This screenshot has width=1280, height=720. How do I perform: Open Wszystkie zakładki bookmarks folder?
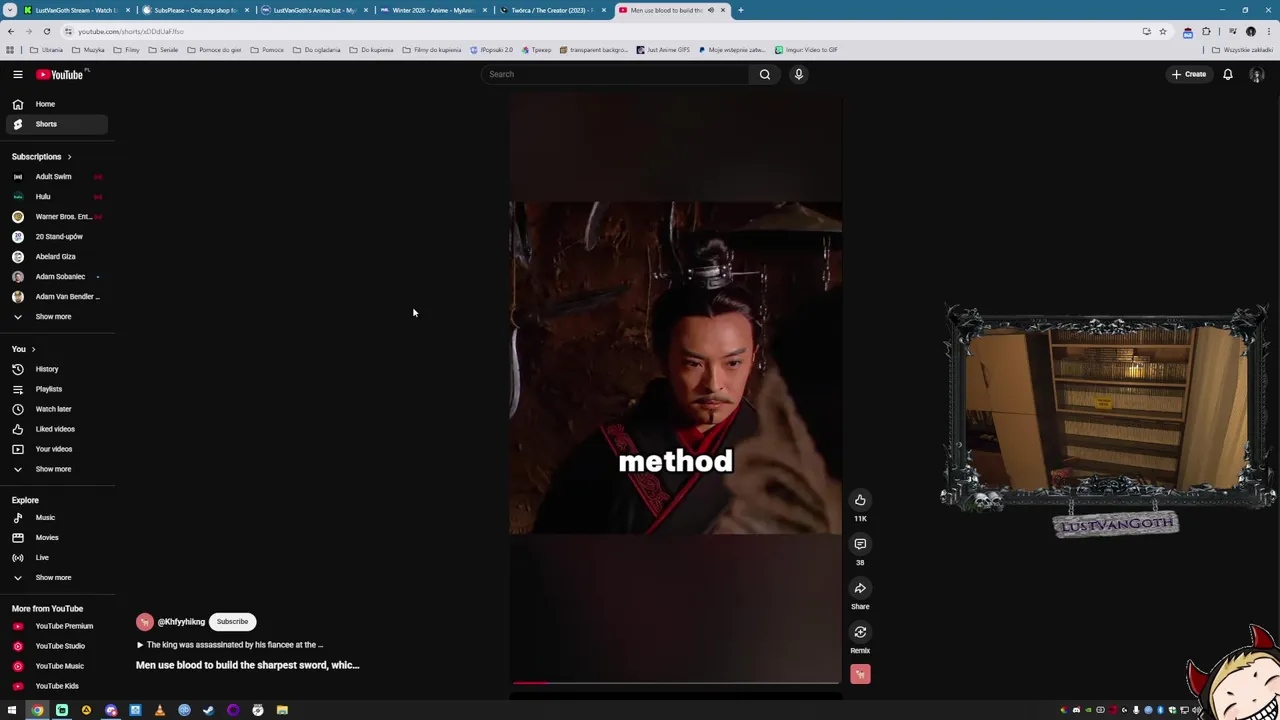tap(1244, 50)
